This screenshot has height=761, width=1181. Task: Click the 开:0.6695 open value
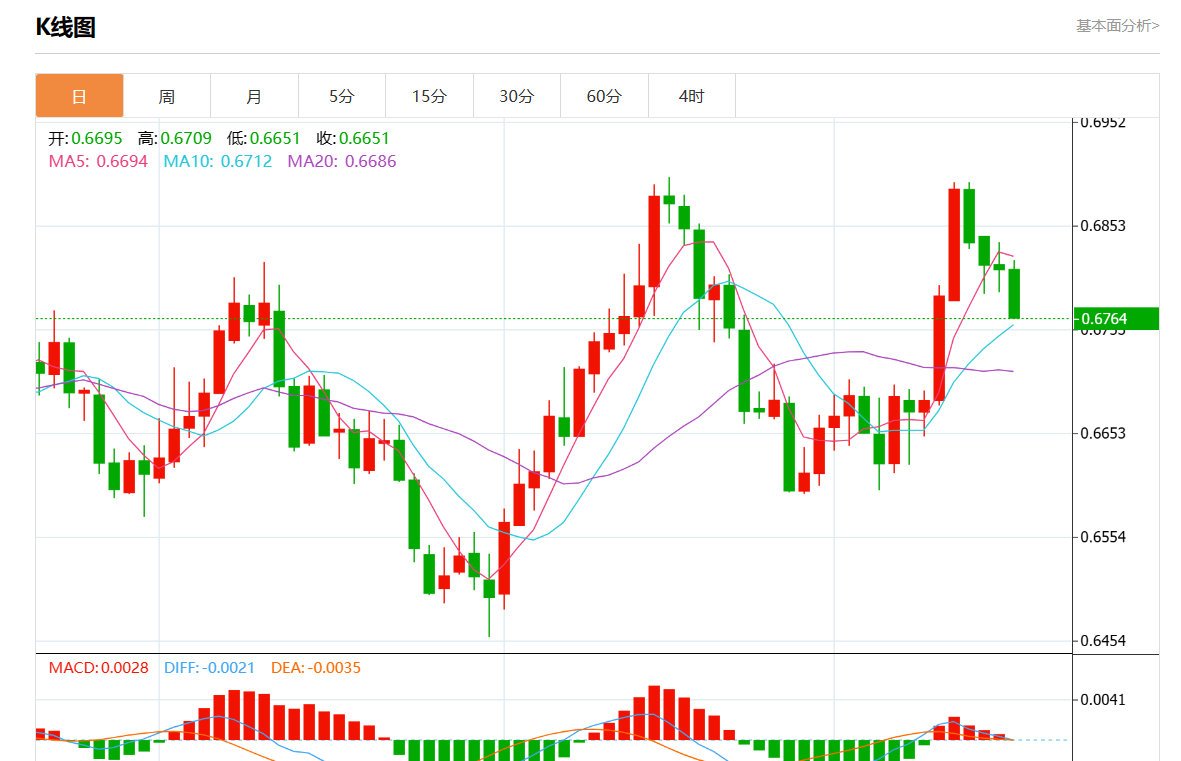tap(85, 139)
